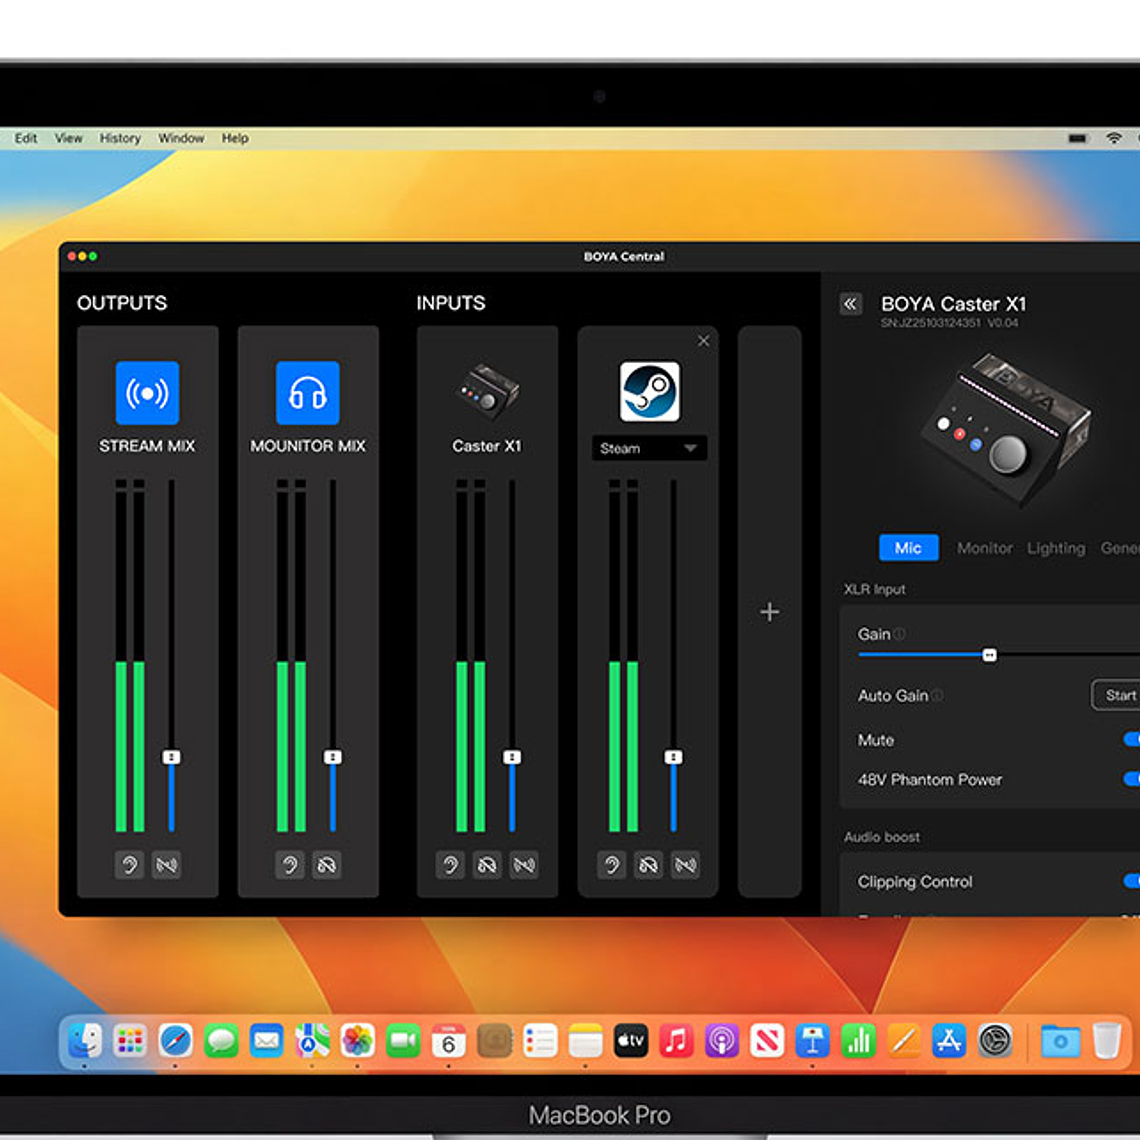Toggle Mute for the XLR Input

point(1133,740)
